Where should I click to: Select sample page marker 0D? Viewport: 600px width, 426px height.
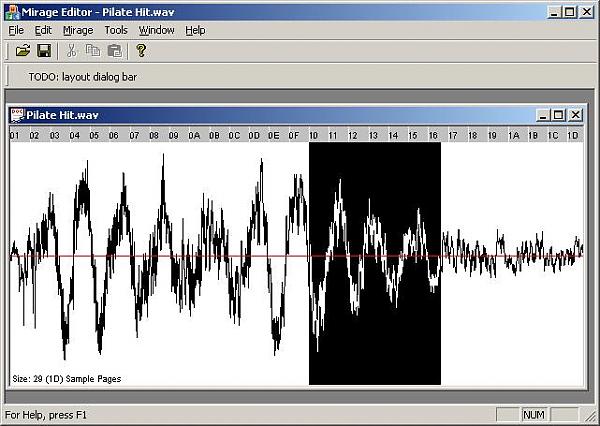254,135
